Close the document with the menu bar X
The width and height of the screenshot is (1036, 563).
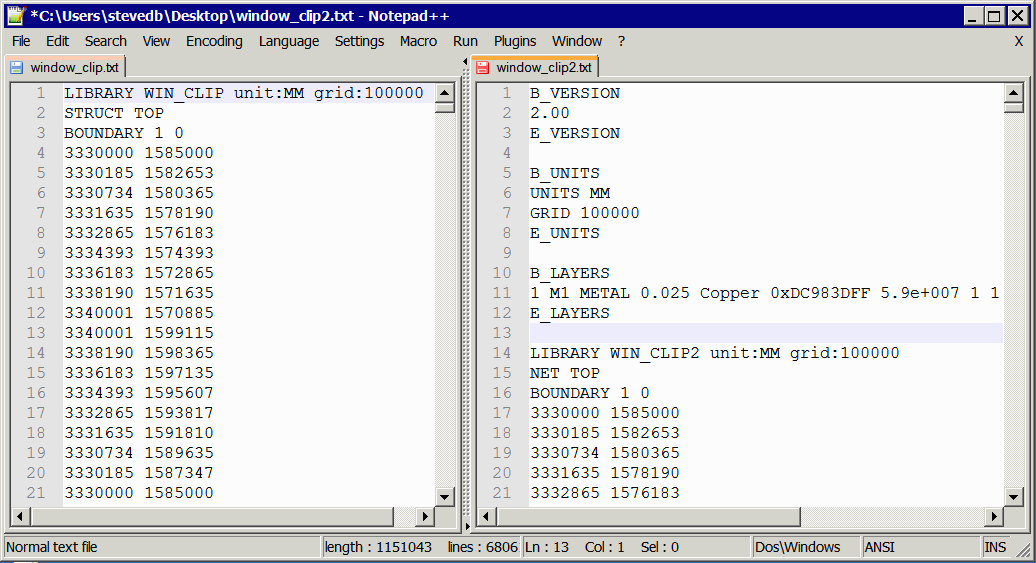tap(1019, 41)
